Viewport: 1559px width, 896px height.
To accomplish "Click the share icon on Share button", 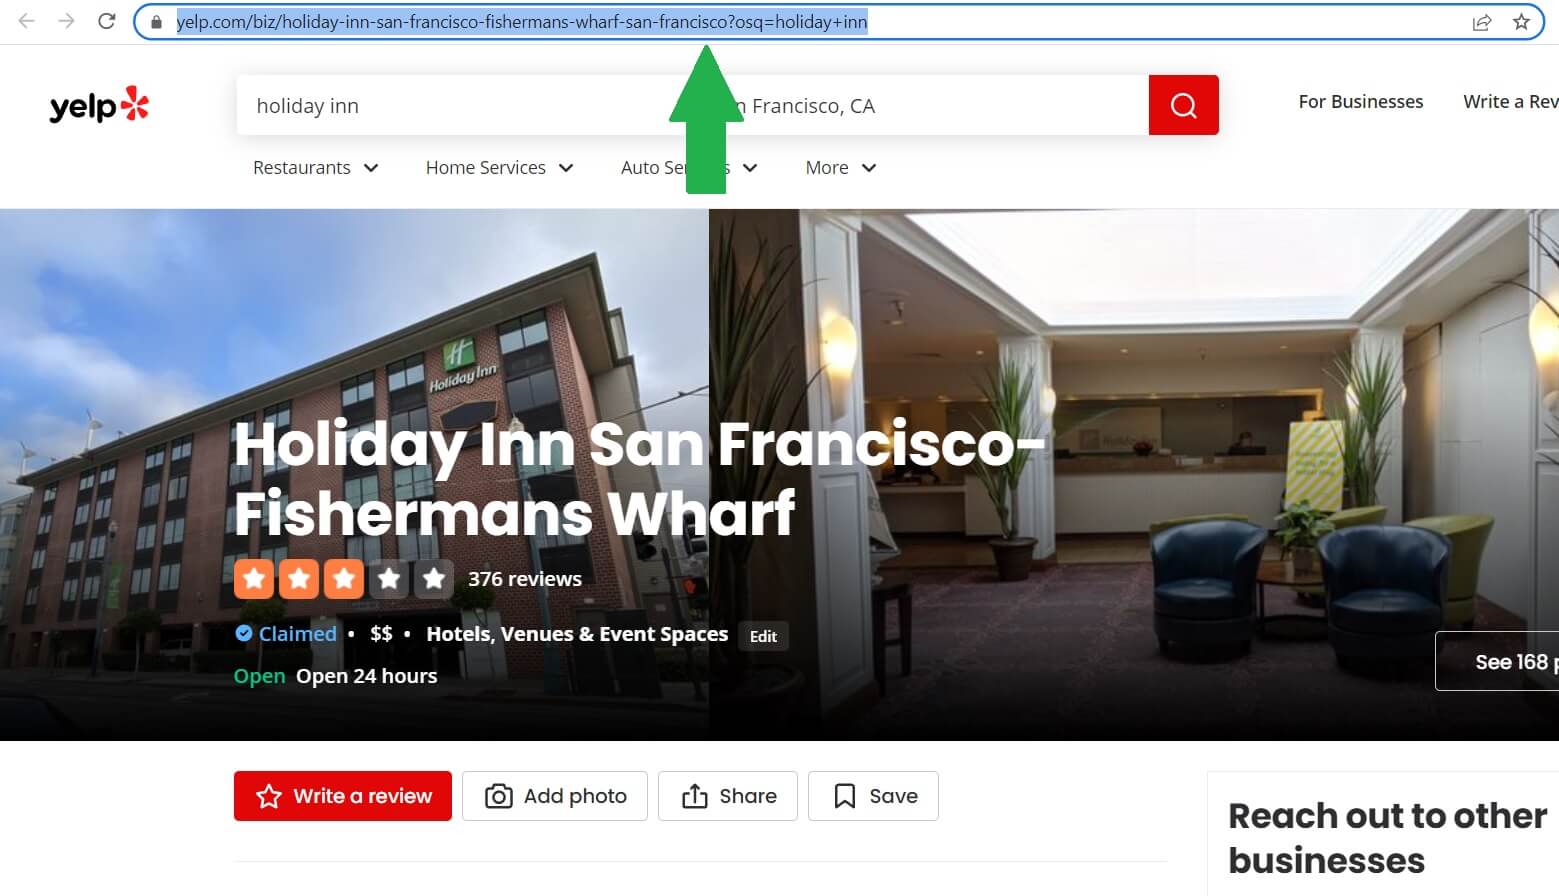I will [x=694, y=796].
